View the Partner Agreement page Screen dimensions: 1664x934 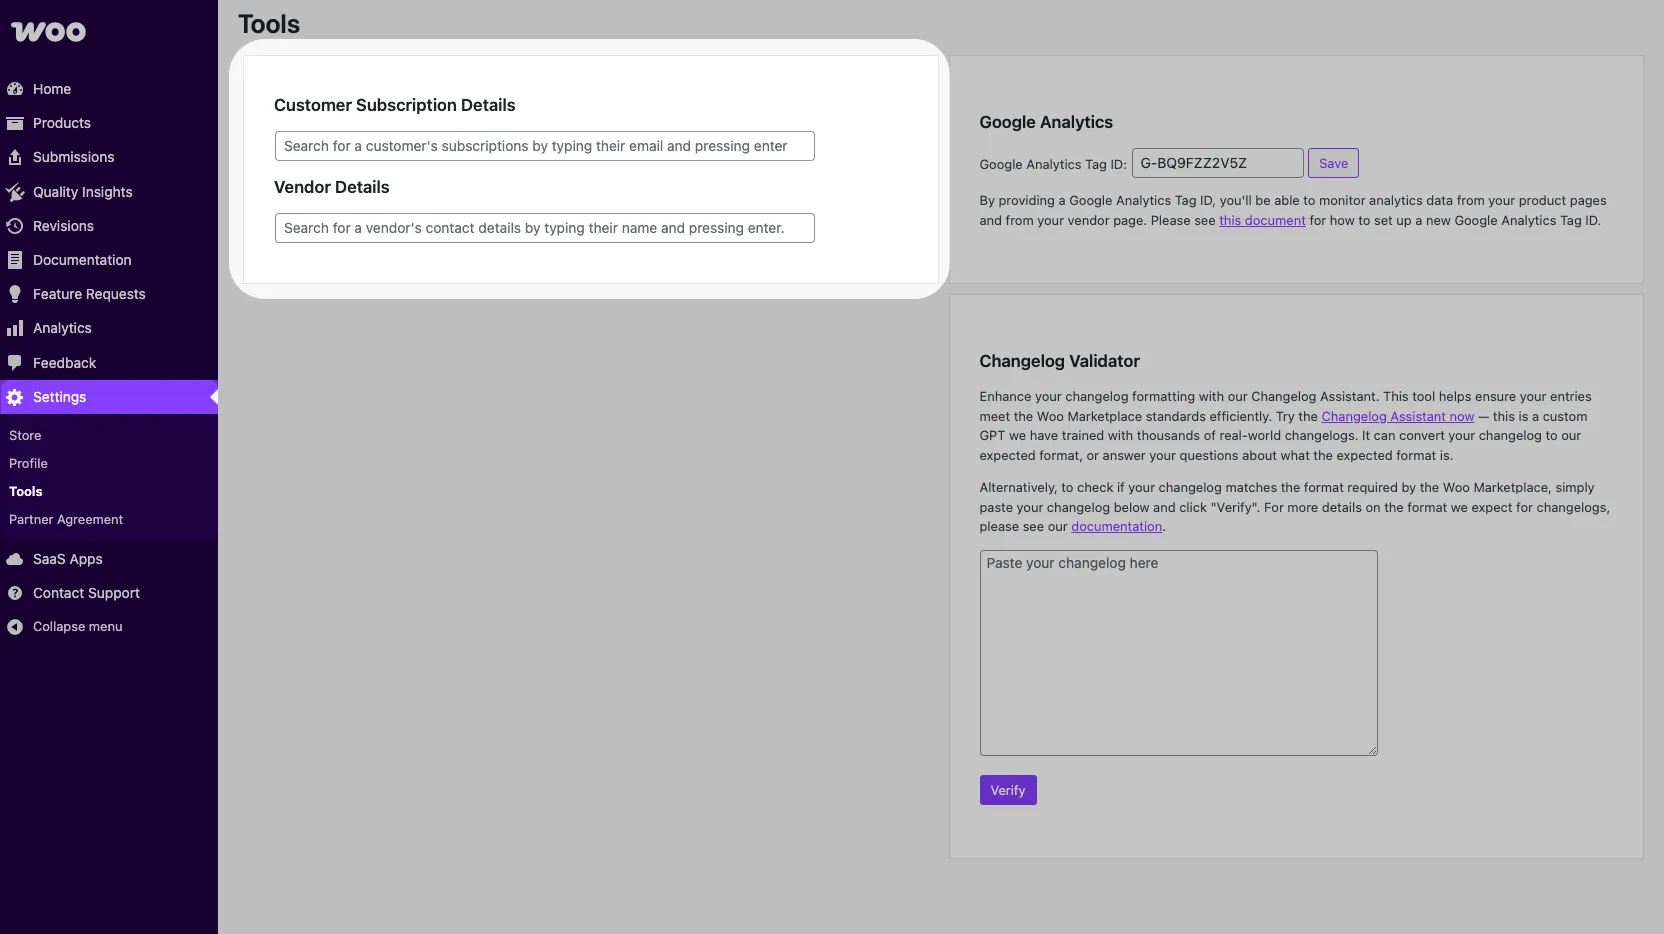[x=66, y=519]
